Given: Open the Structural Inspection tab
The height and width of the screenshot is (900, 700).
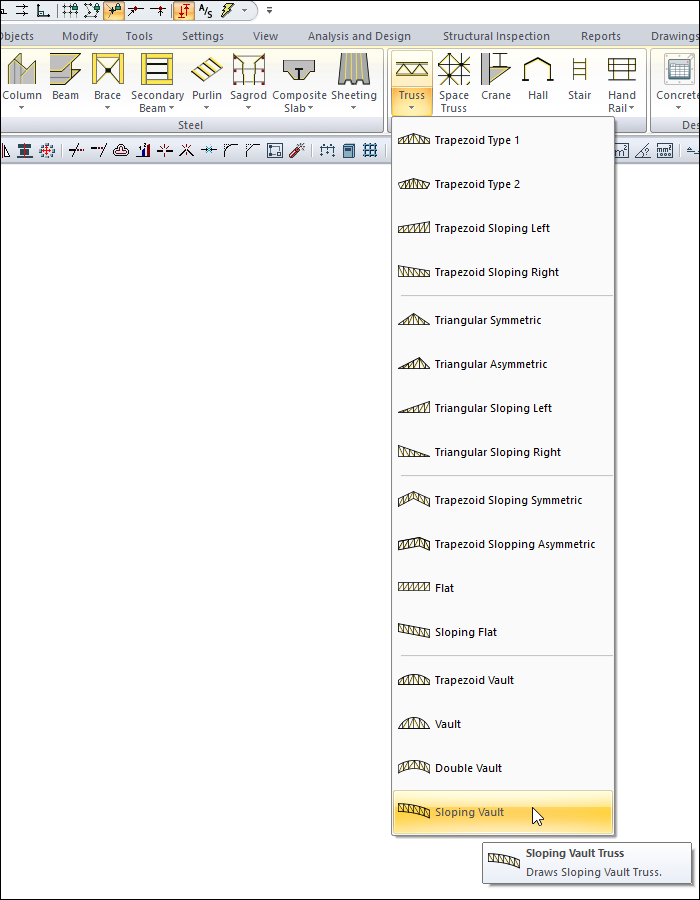Looking at the screenshot, I should tap(496, 36).
